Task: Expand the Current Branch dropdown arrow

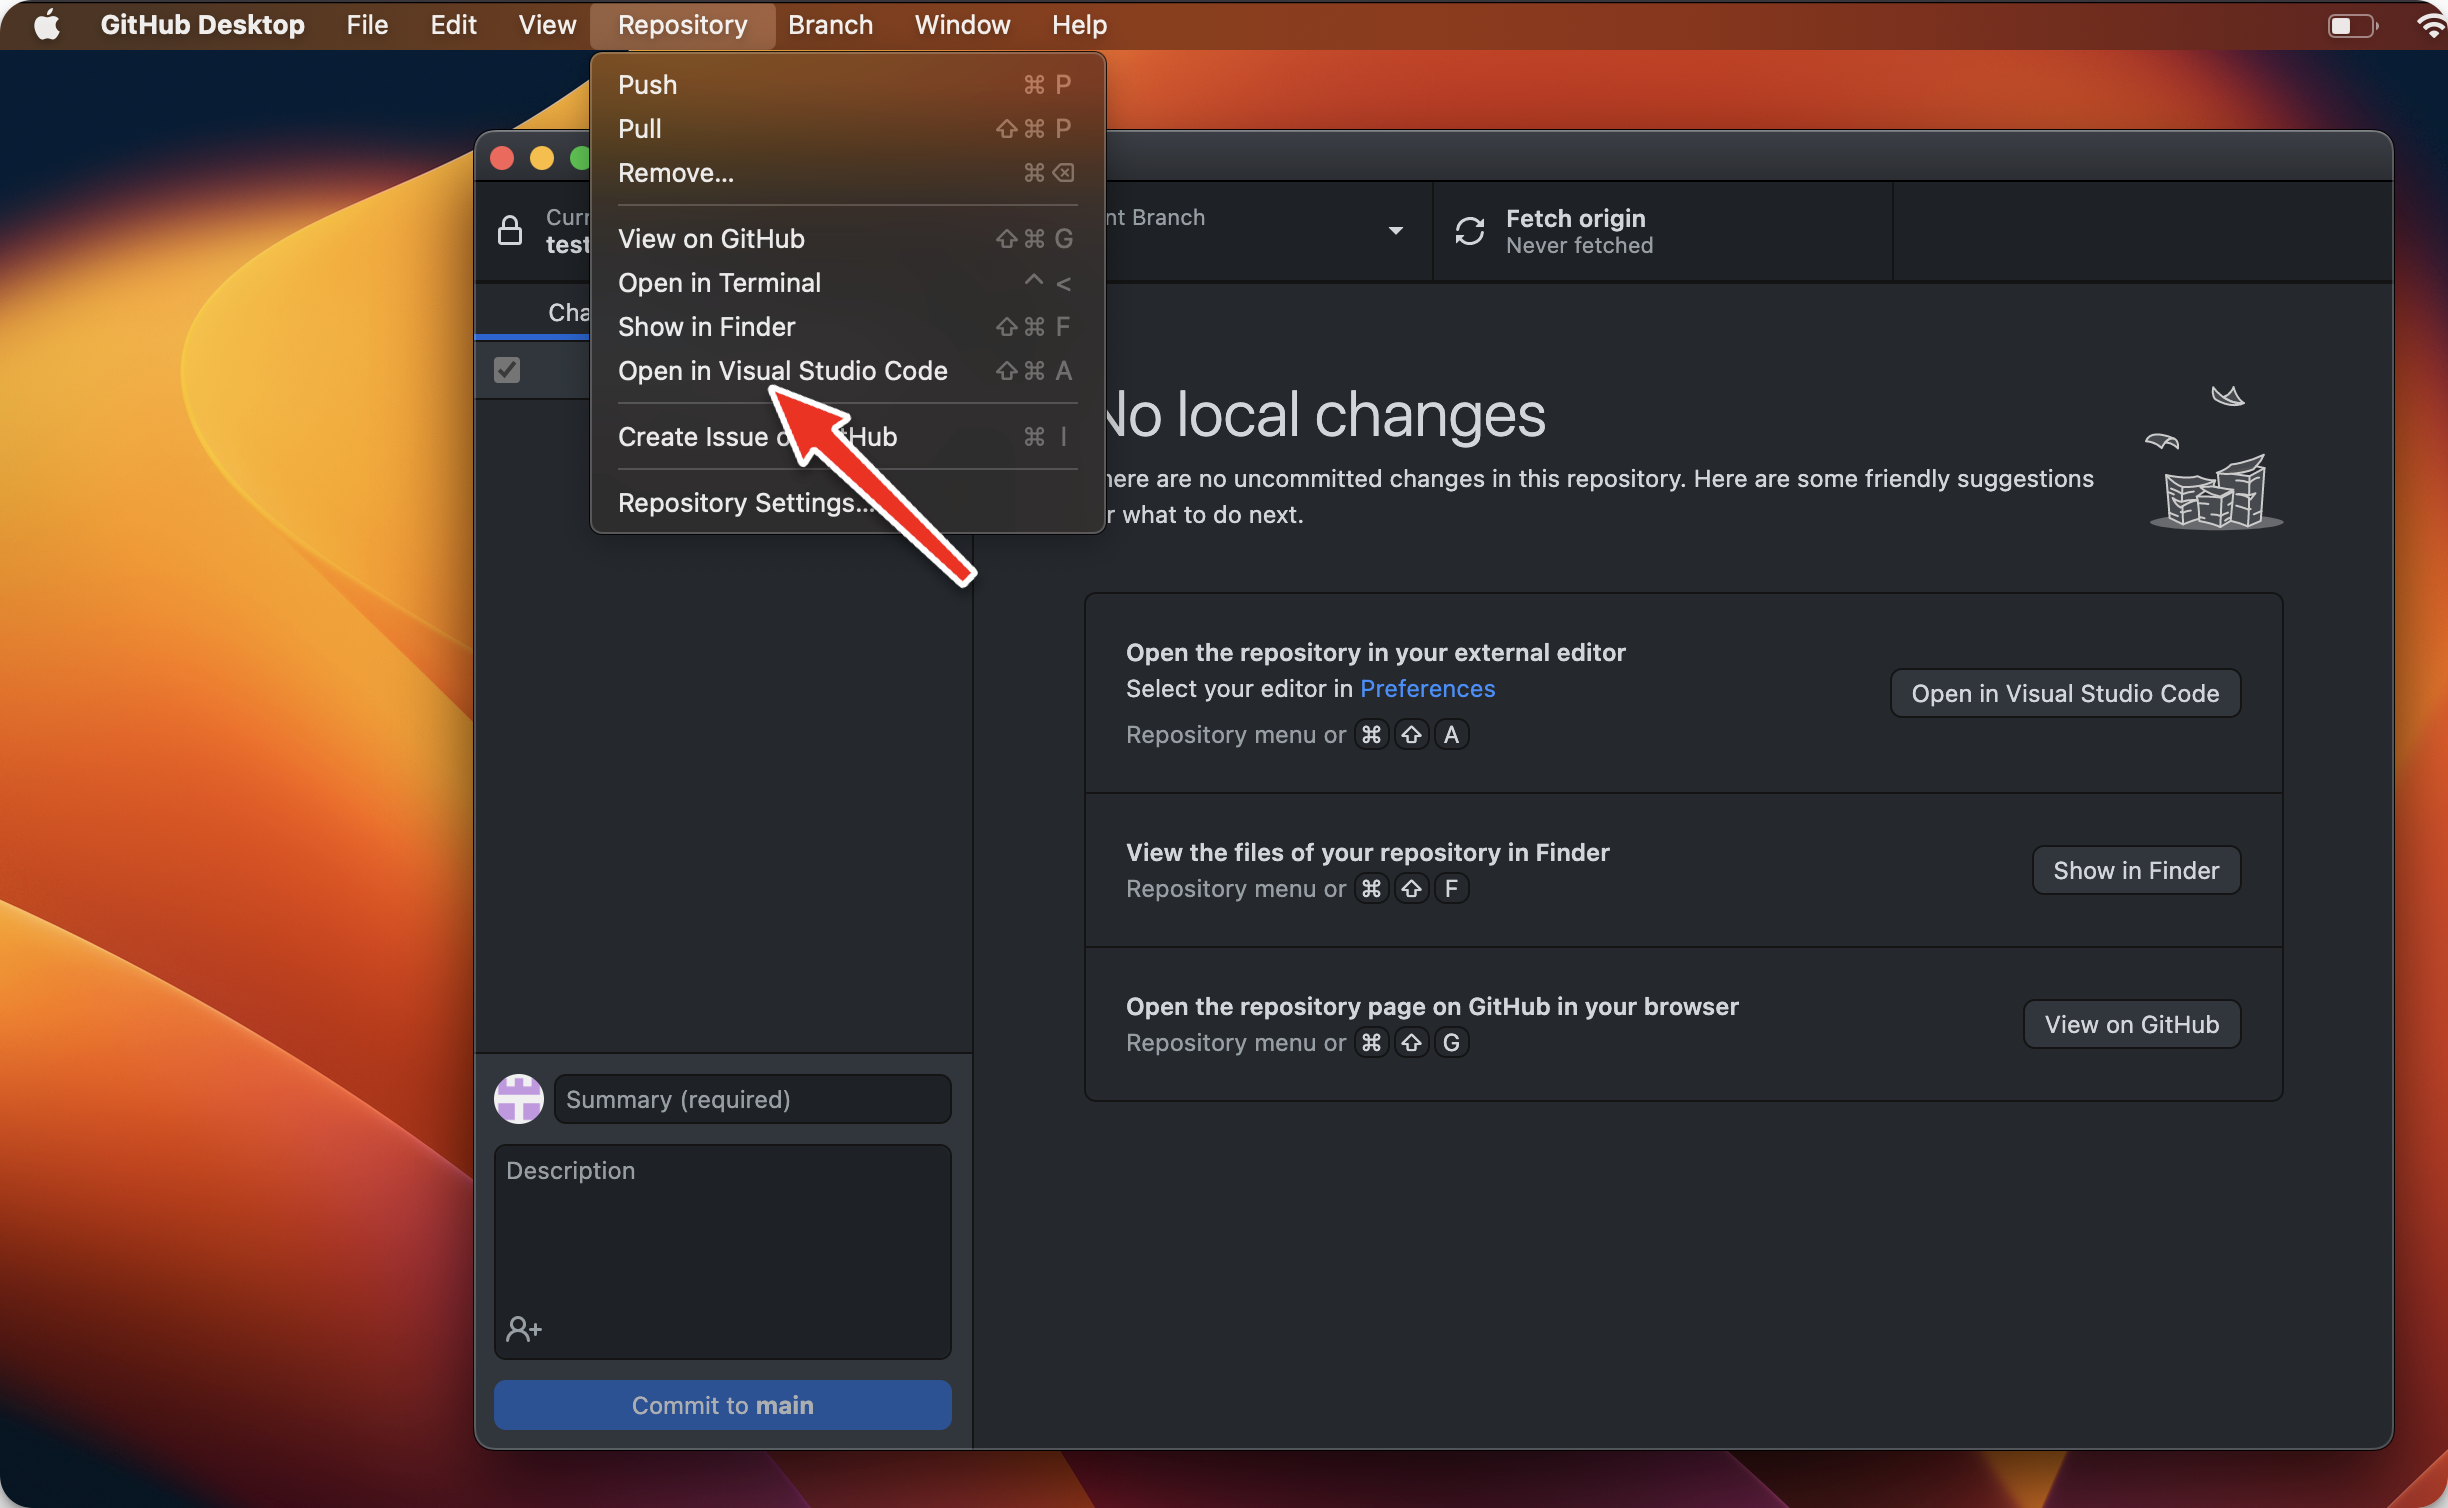Action: pyautogui.click(x=1395, y=231)
